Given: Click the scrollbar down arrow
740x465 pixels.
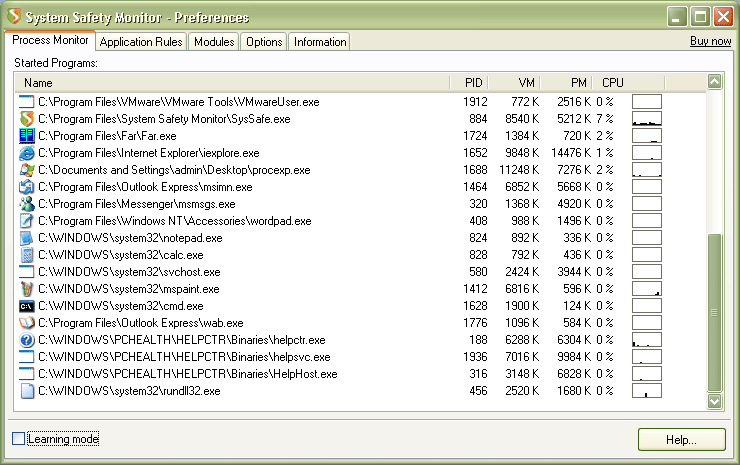Looking at the screenshot, I should click(x=715, y=401).
